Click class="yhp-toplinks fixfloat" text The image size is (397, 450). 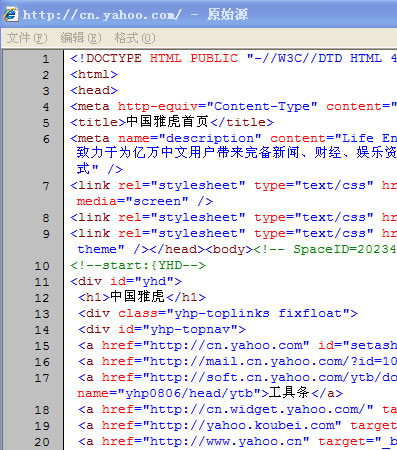pyautogui.click(x=234, y=313)
